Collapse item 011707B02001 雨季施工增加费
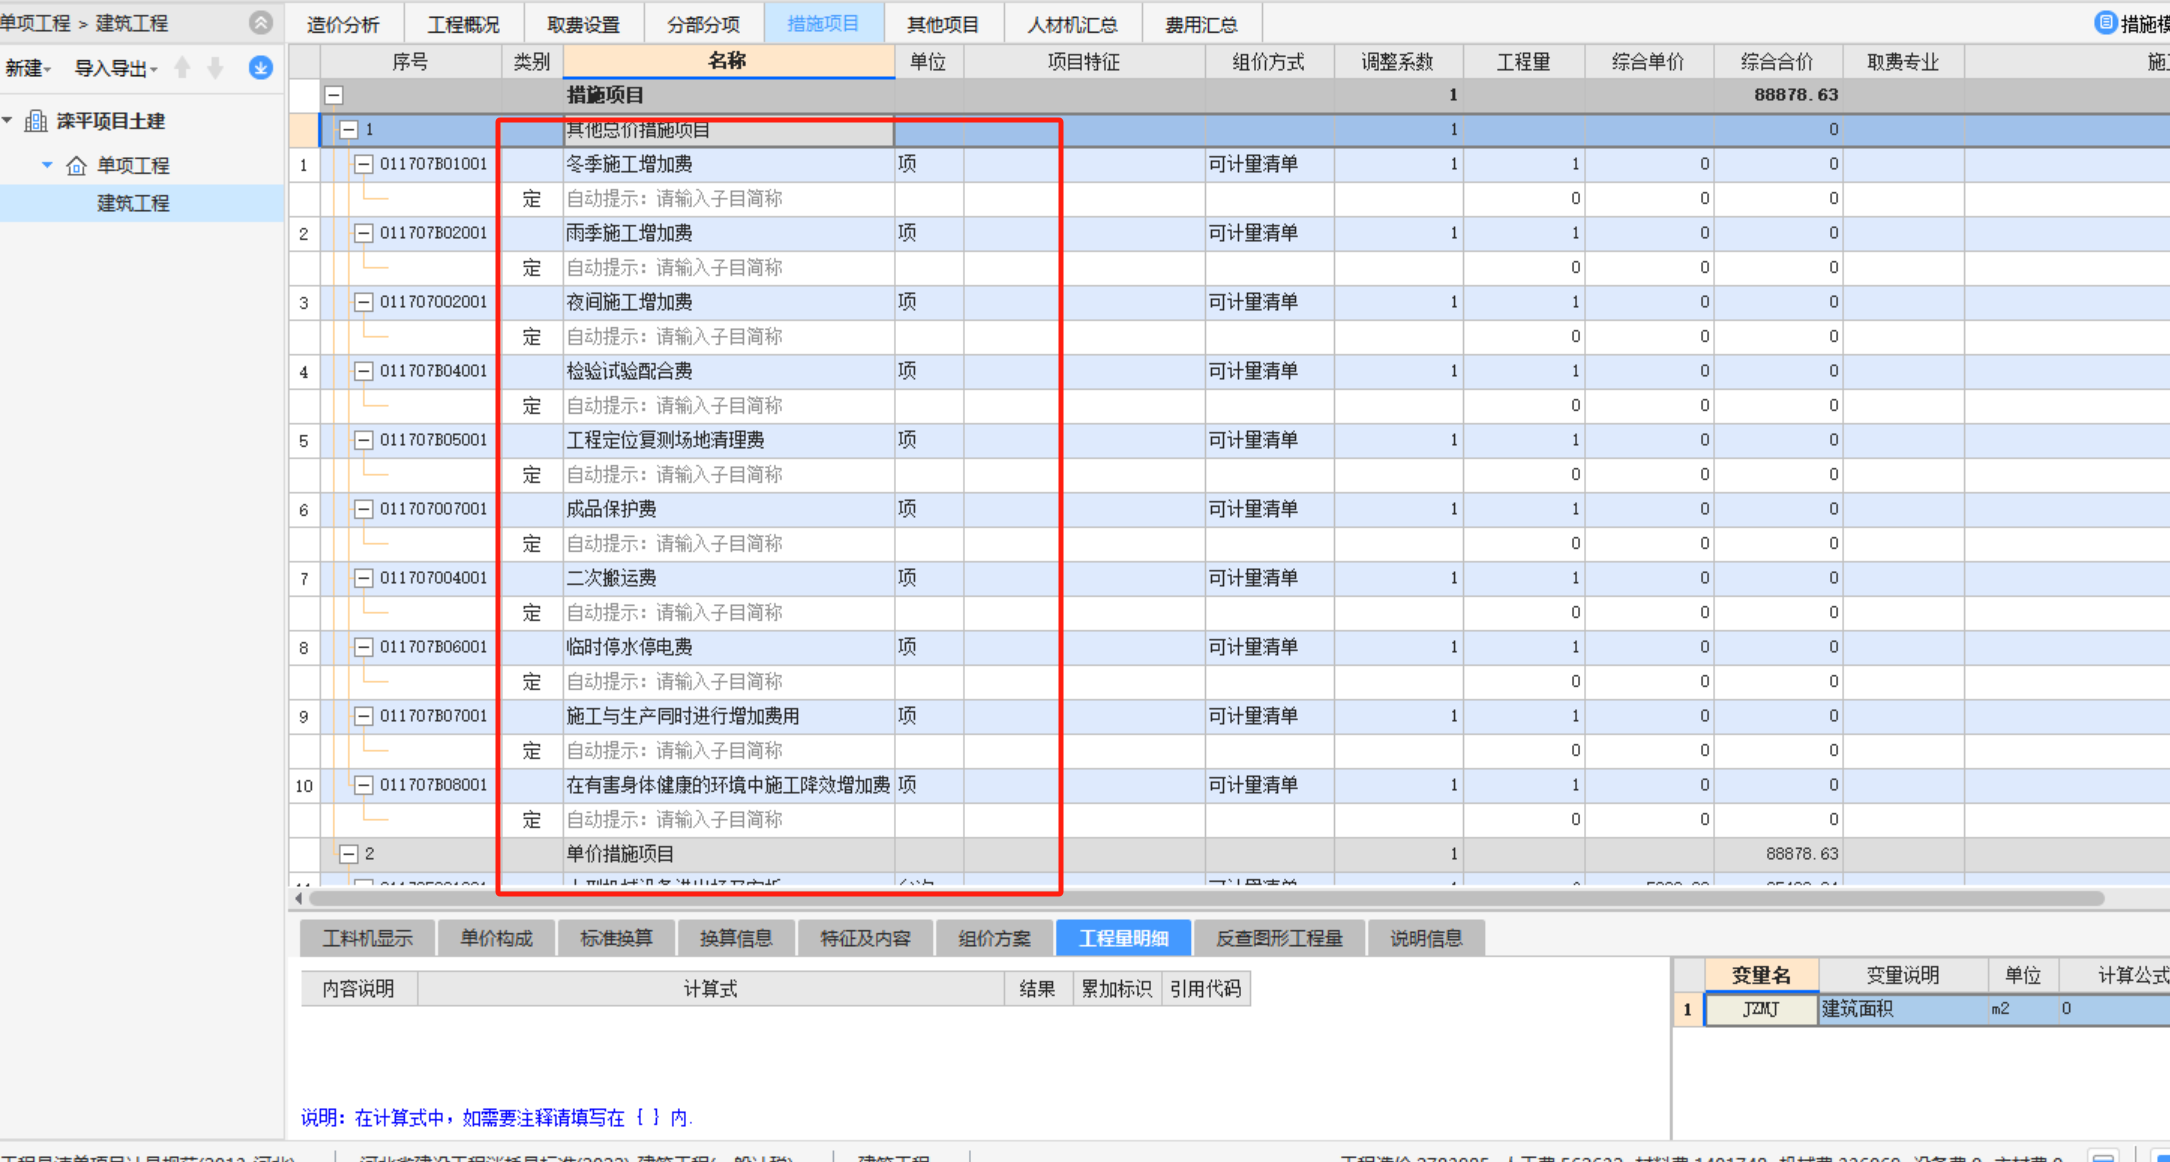The image size is (2170, 1162). pyautogui.click(x=363, y=233)
